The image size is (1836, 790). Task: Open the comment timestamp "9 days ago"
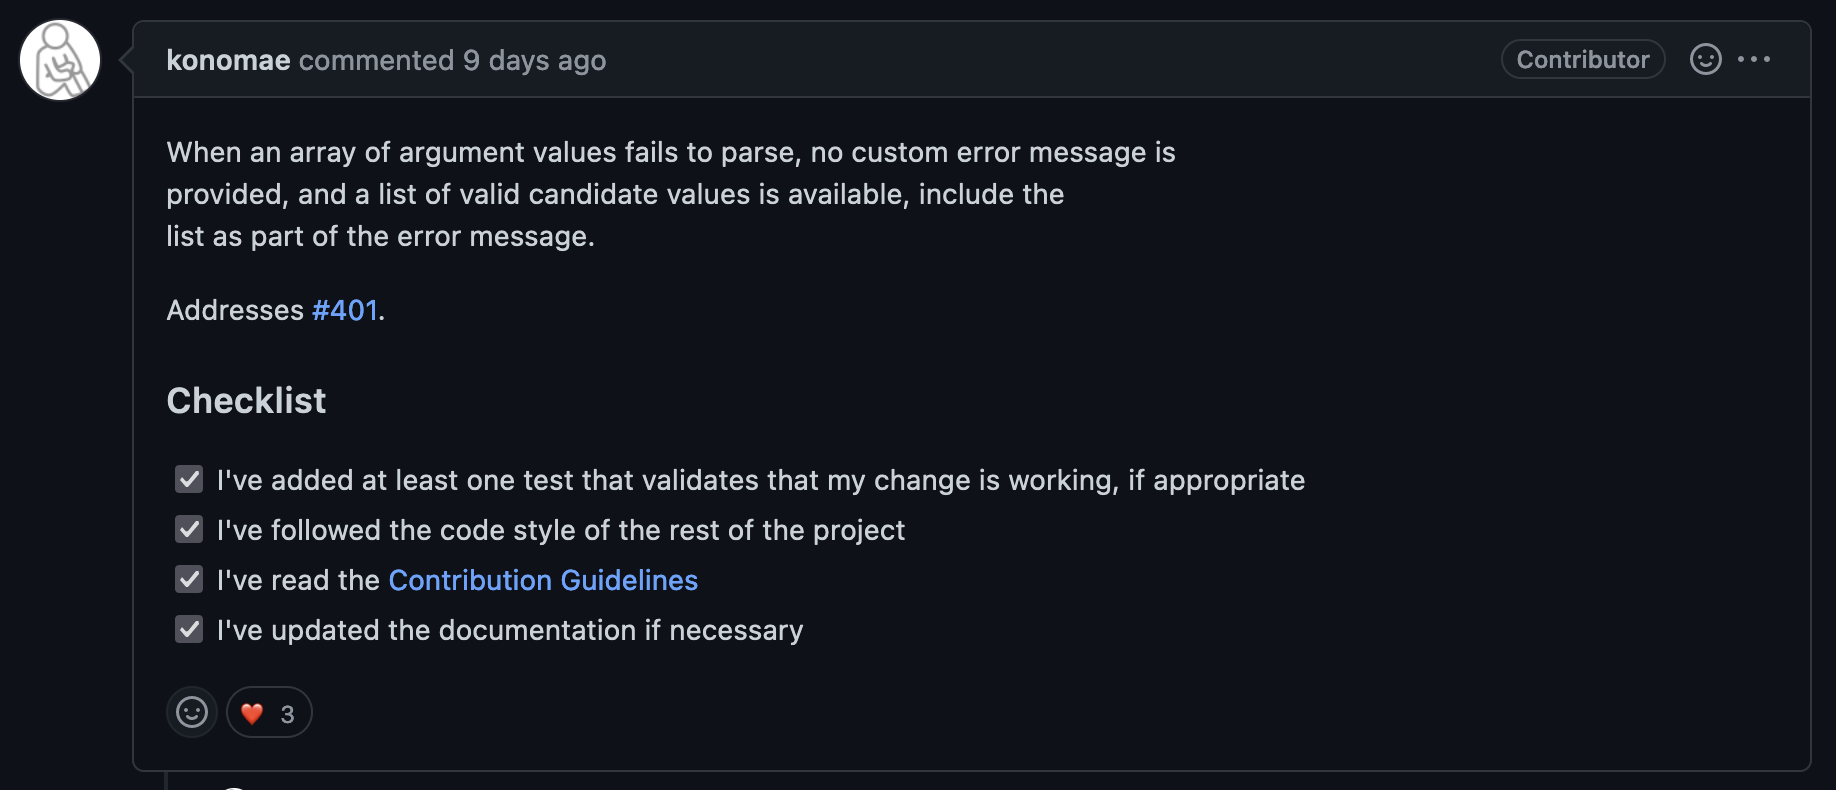[534, 60]
